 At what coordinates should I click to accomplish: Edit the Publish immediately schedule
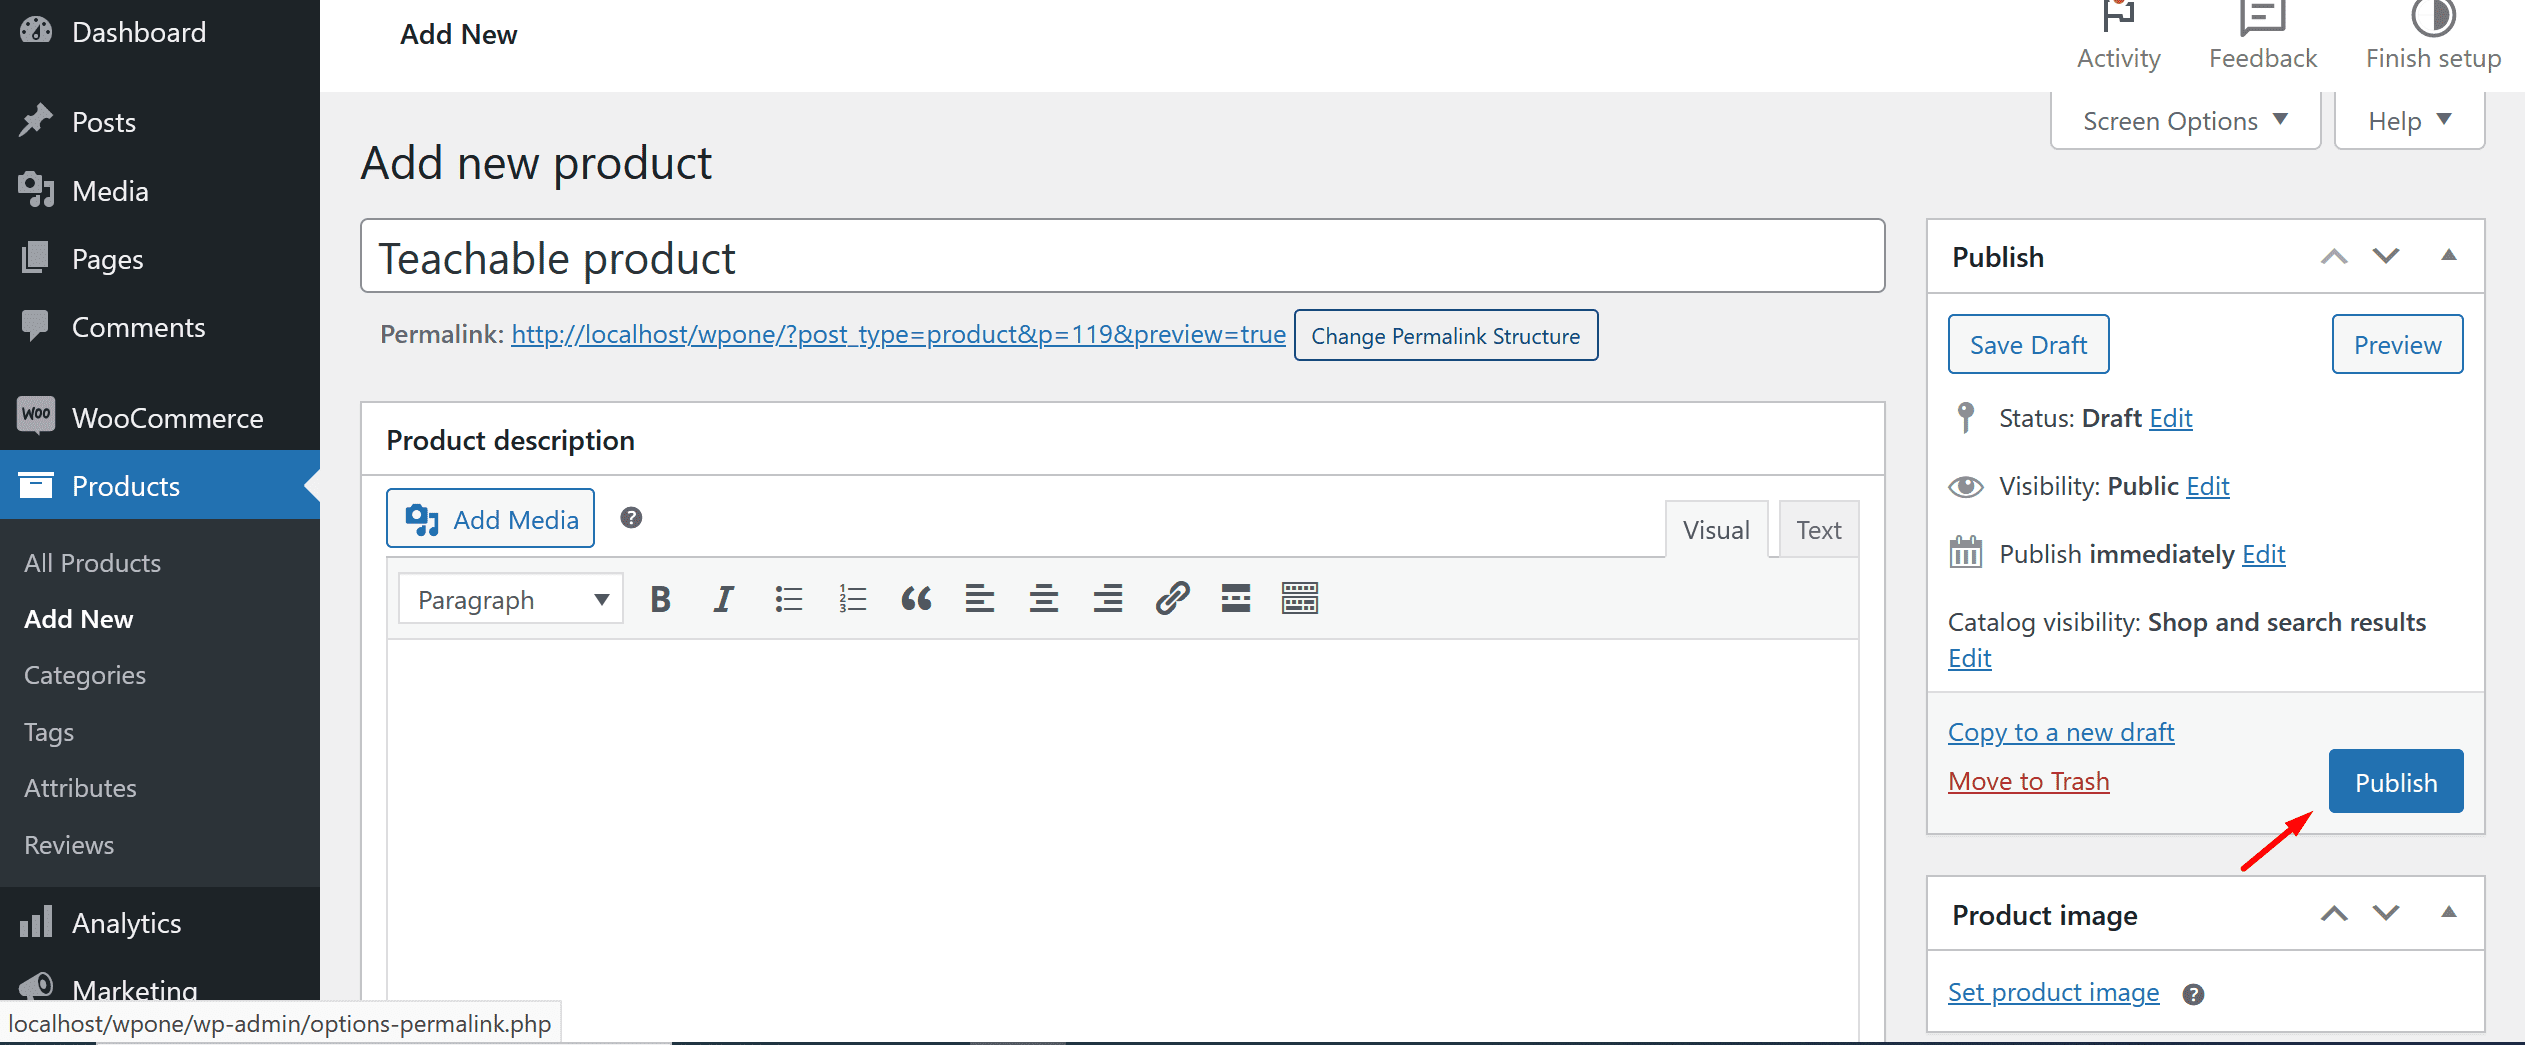(x=2264, y=554)
